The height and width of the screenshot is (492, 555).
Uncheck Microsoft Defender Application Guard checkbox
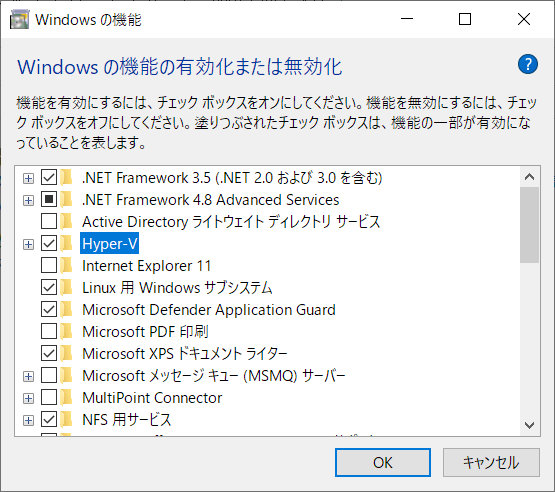(x=49, y=309)
